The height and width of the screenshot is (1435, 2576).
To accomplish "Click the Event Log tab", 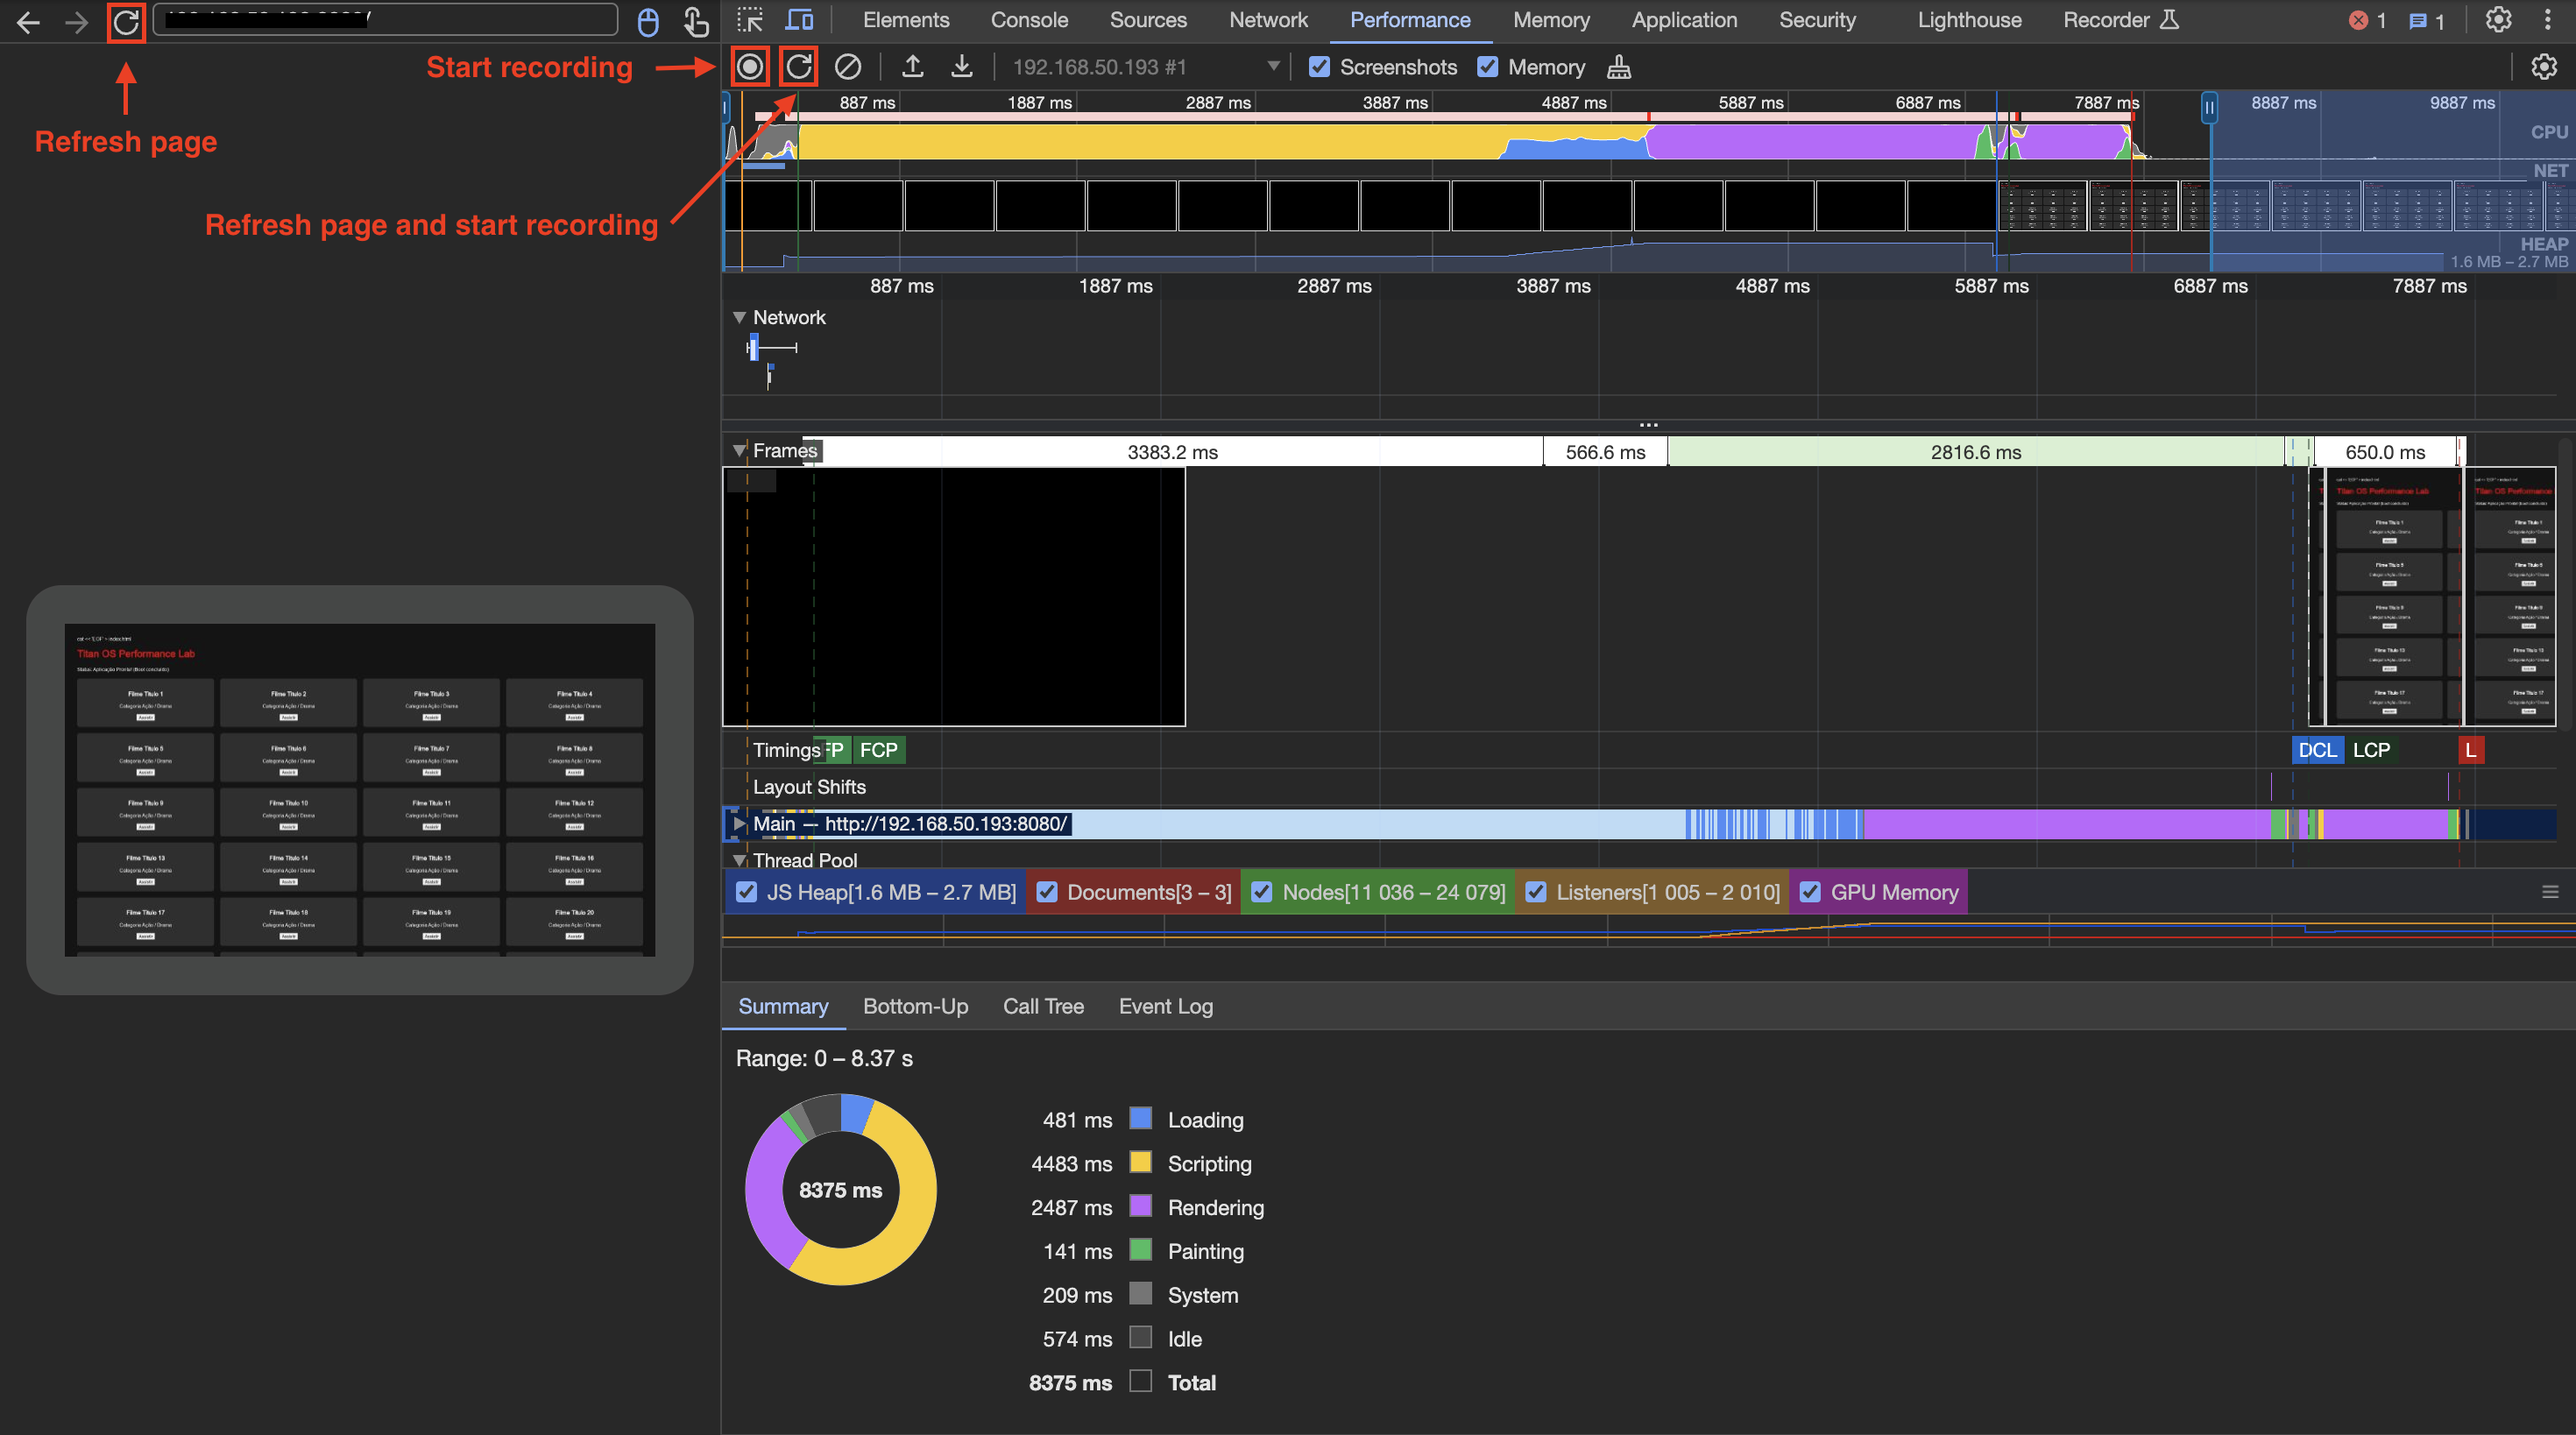I will point(1166,1006).
